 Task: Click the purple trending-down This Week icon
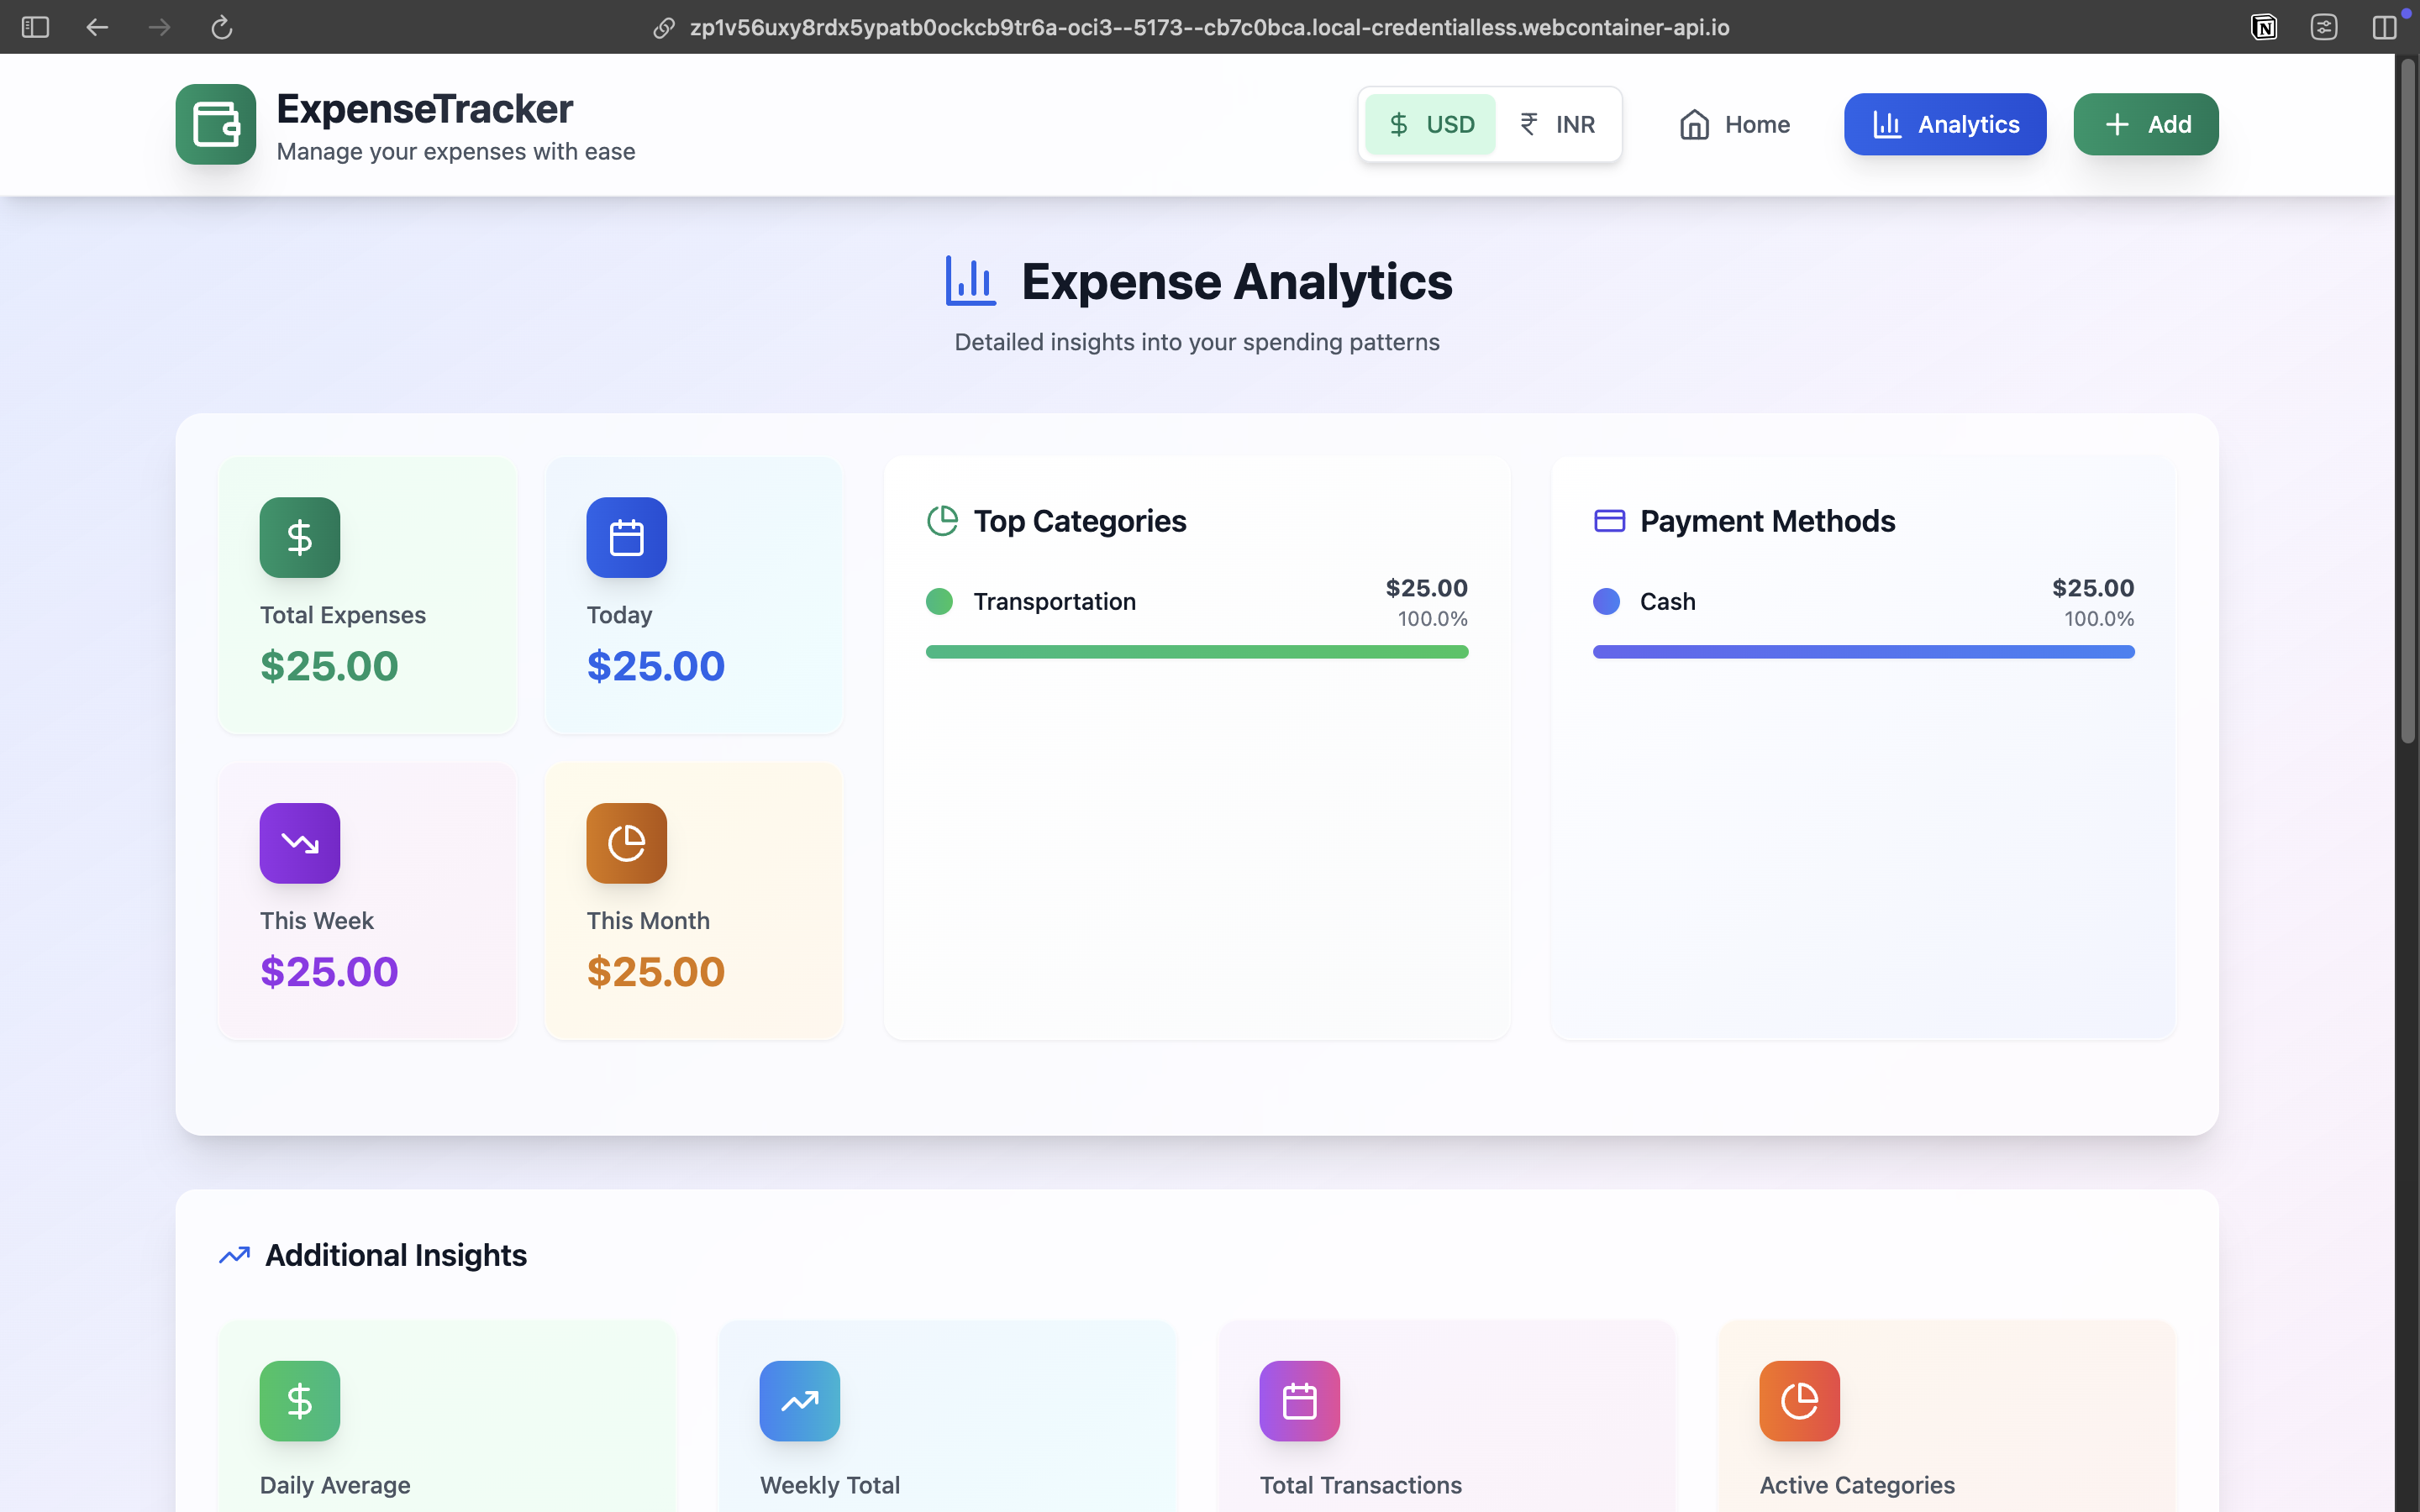pos(299,843)
